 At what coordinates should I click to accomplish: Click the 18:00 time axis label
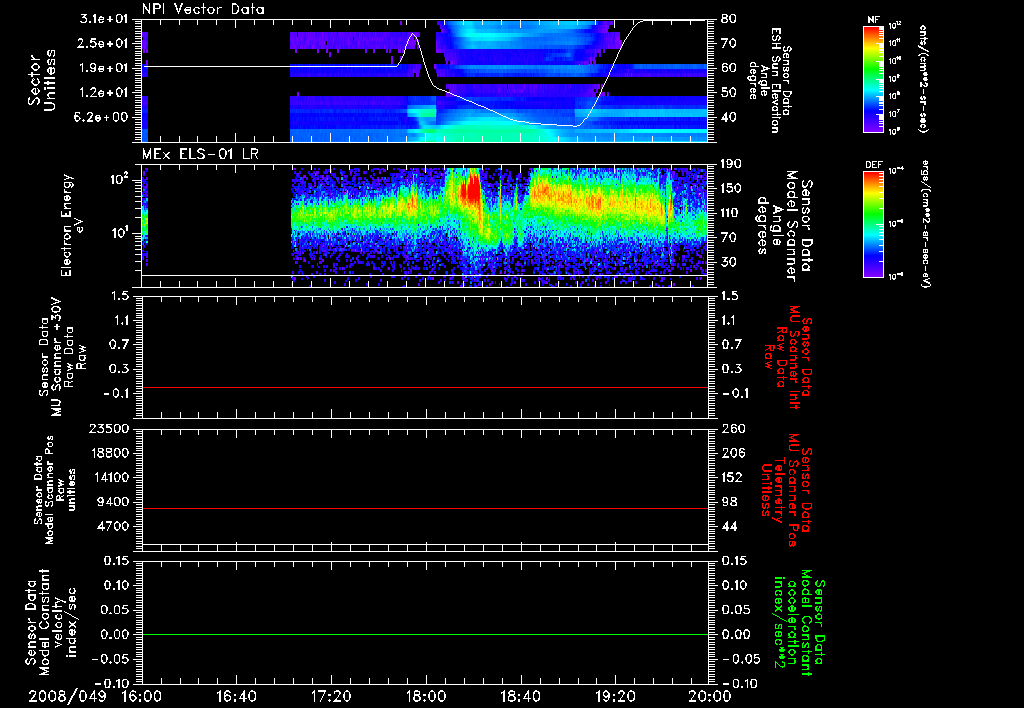pos(426,696)
